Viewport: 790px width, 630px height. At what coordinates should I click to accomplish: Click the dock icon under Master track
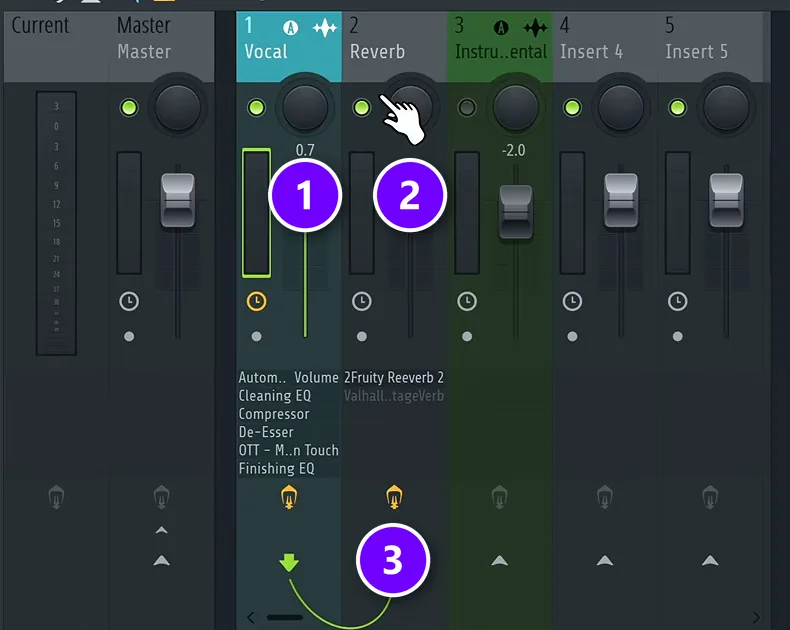(161, 497)
